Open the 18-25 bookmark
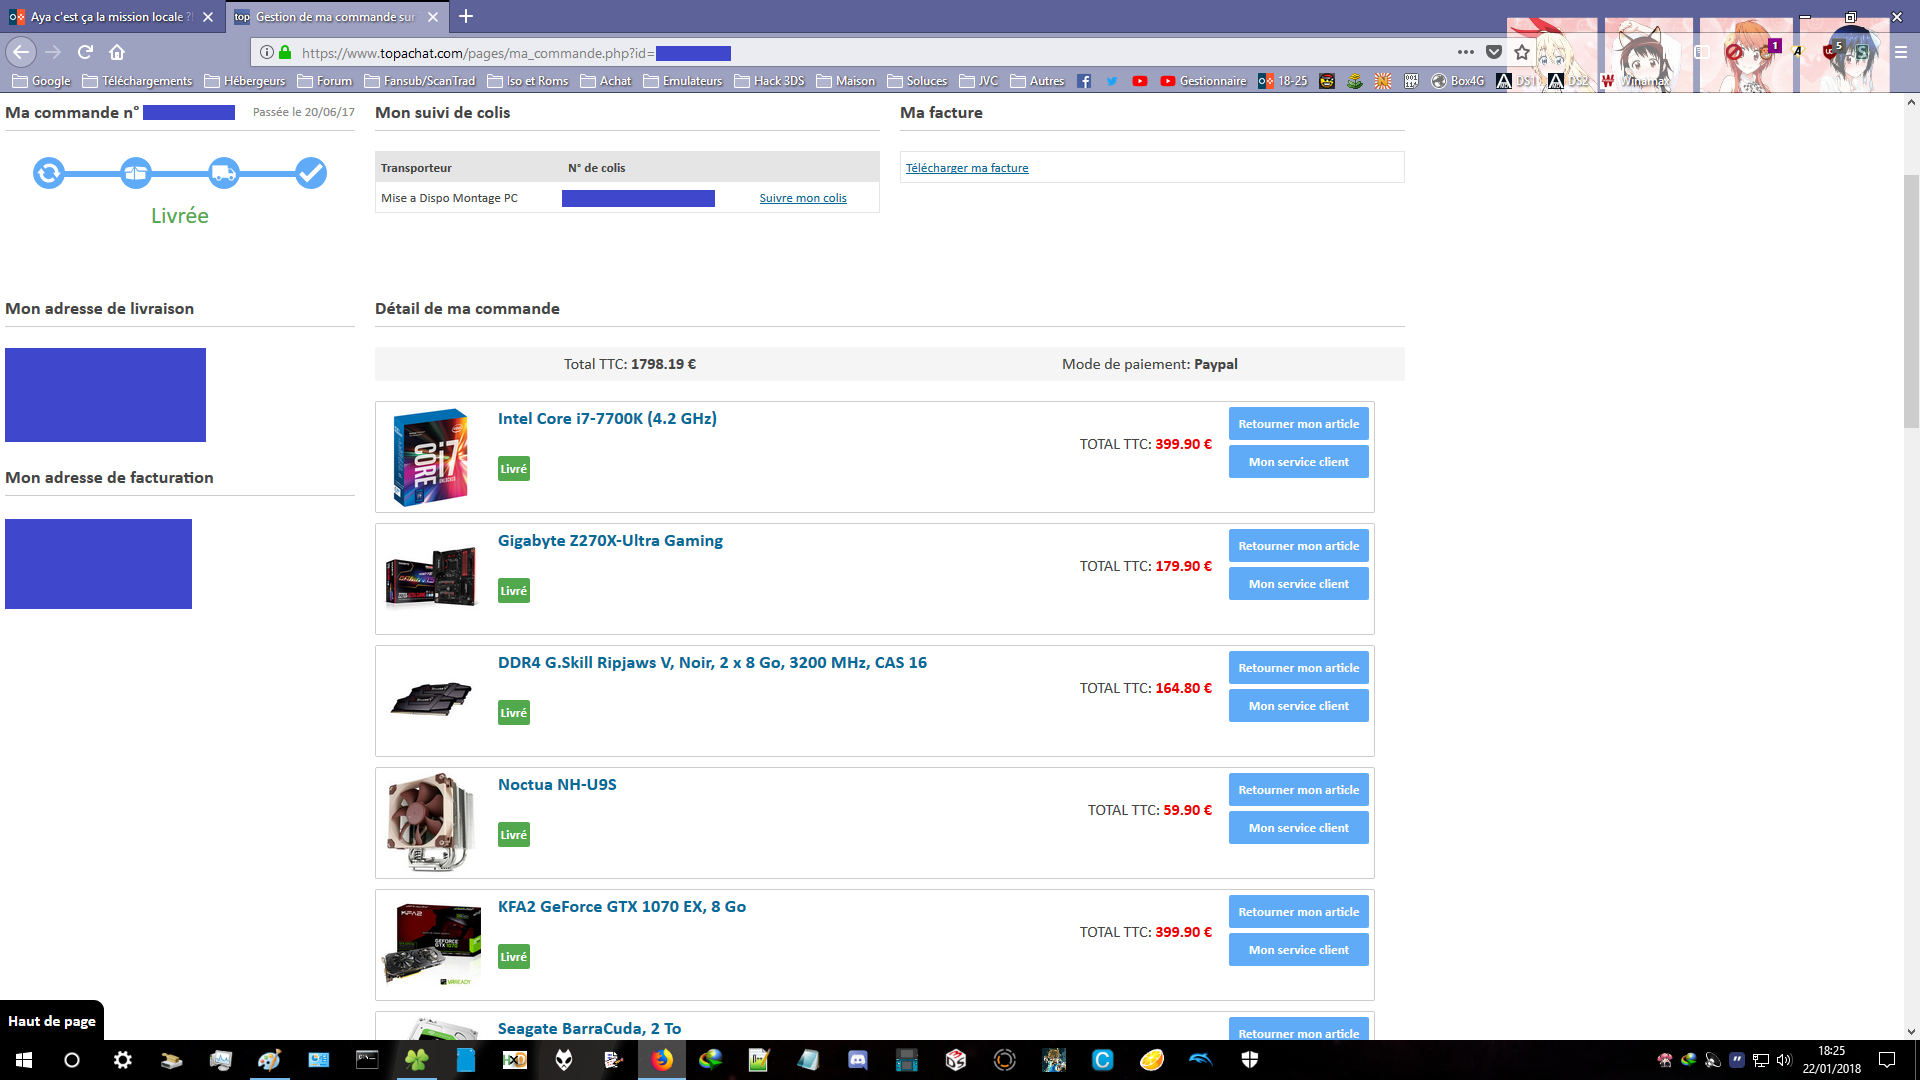 [1282, 81]
